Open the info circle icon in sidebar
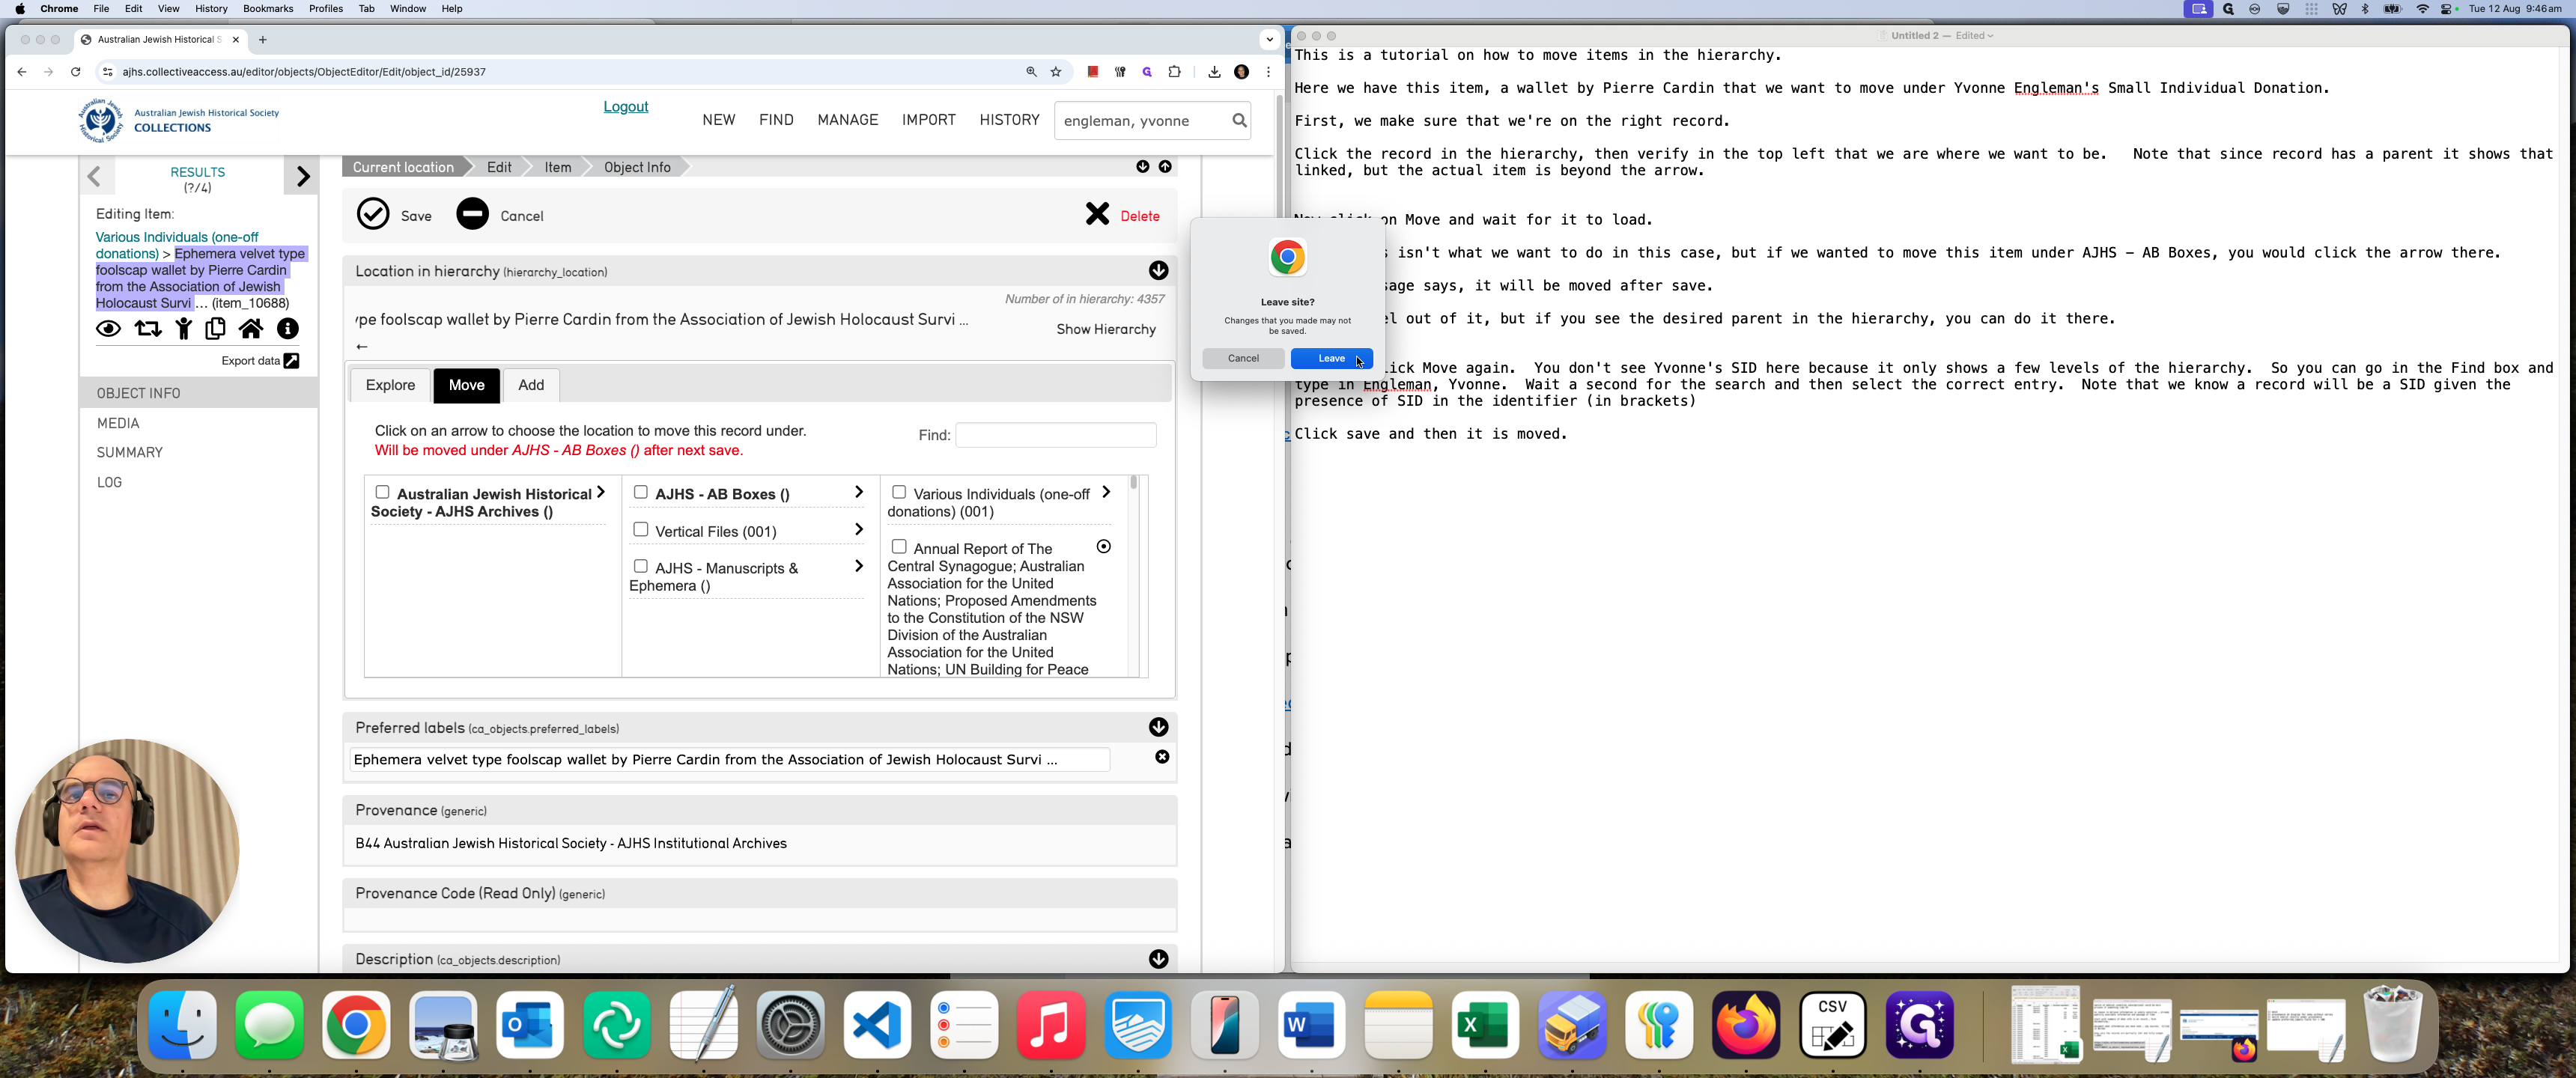Screen dimensions: 2576x1078 (288, 329)
